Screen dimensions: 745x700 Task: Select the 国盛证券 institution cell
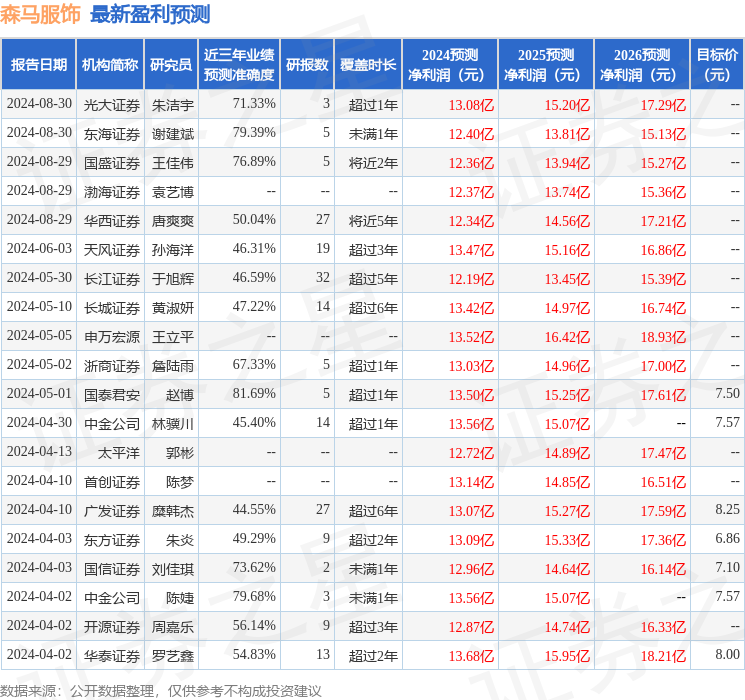click(x=112, y=163)
